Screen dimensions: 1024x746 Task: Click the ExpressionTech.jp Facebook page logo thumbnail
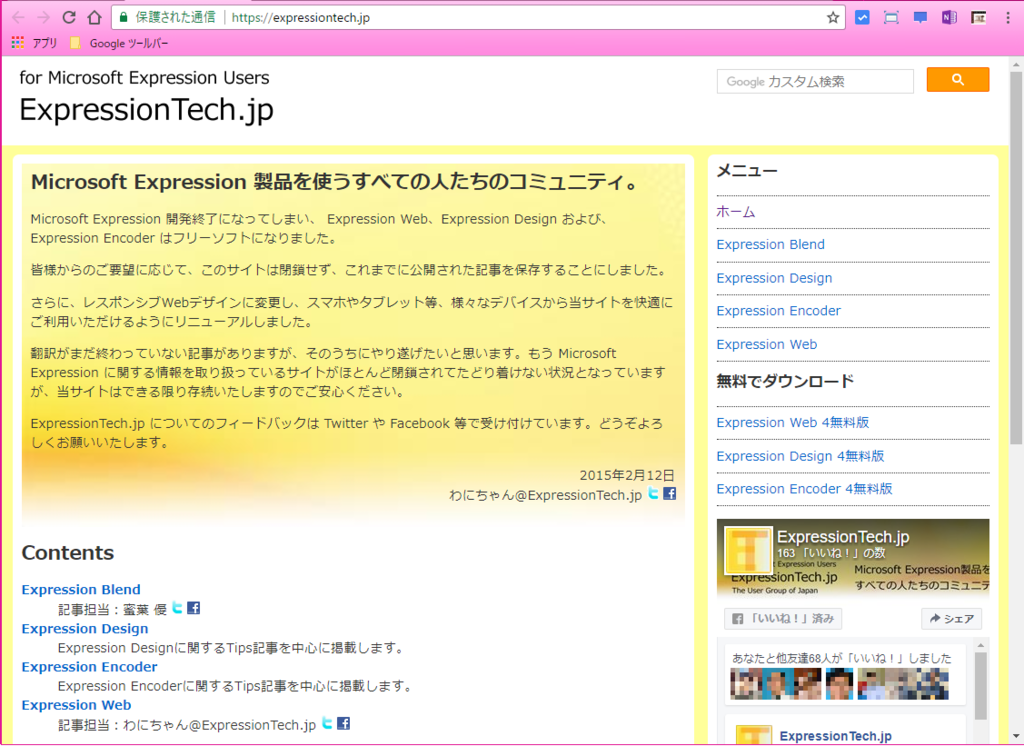(x=748, y=551)
